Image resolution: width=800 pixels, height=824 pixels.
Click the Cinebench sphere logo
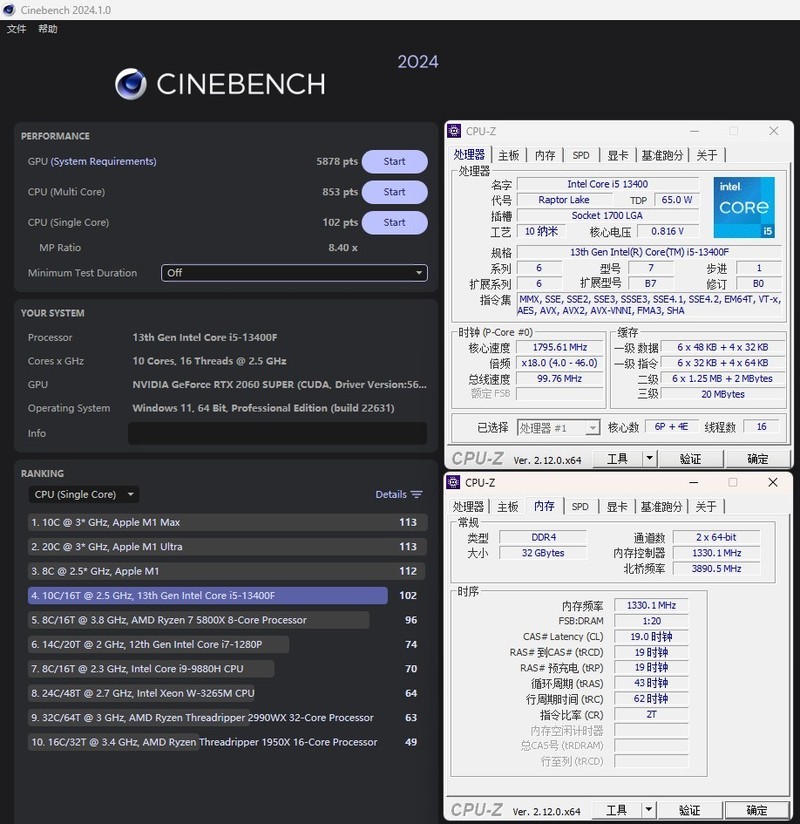tap(130, 84)
